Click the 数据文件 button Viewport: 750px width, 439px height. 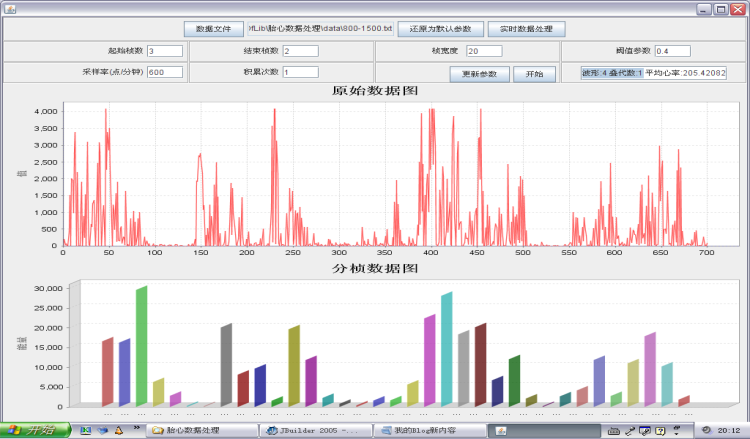(x=214, y=29)
